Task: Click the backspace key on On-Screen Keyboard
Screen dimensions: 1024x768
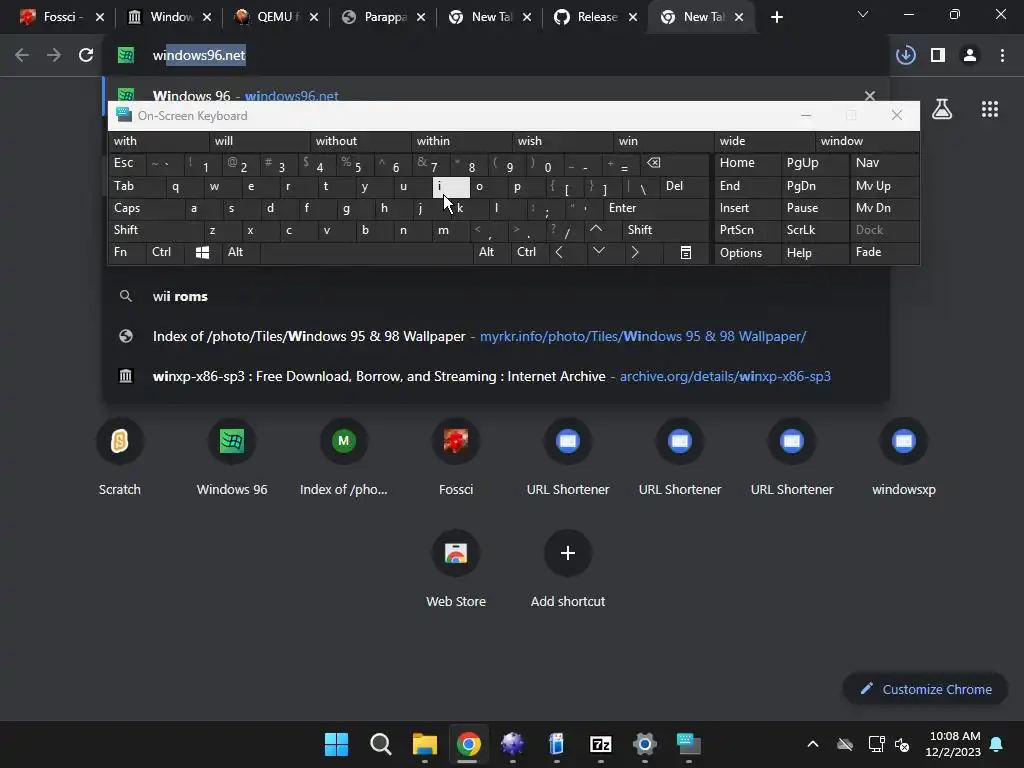Action: pos(674,163)
